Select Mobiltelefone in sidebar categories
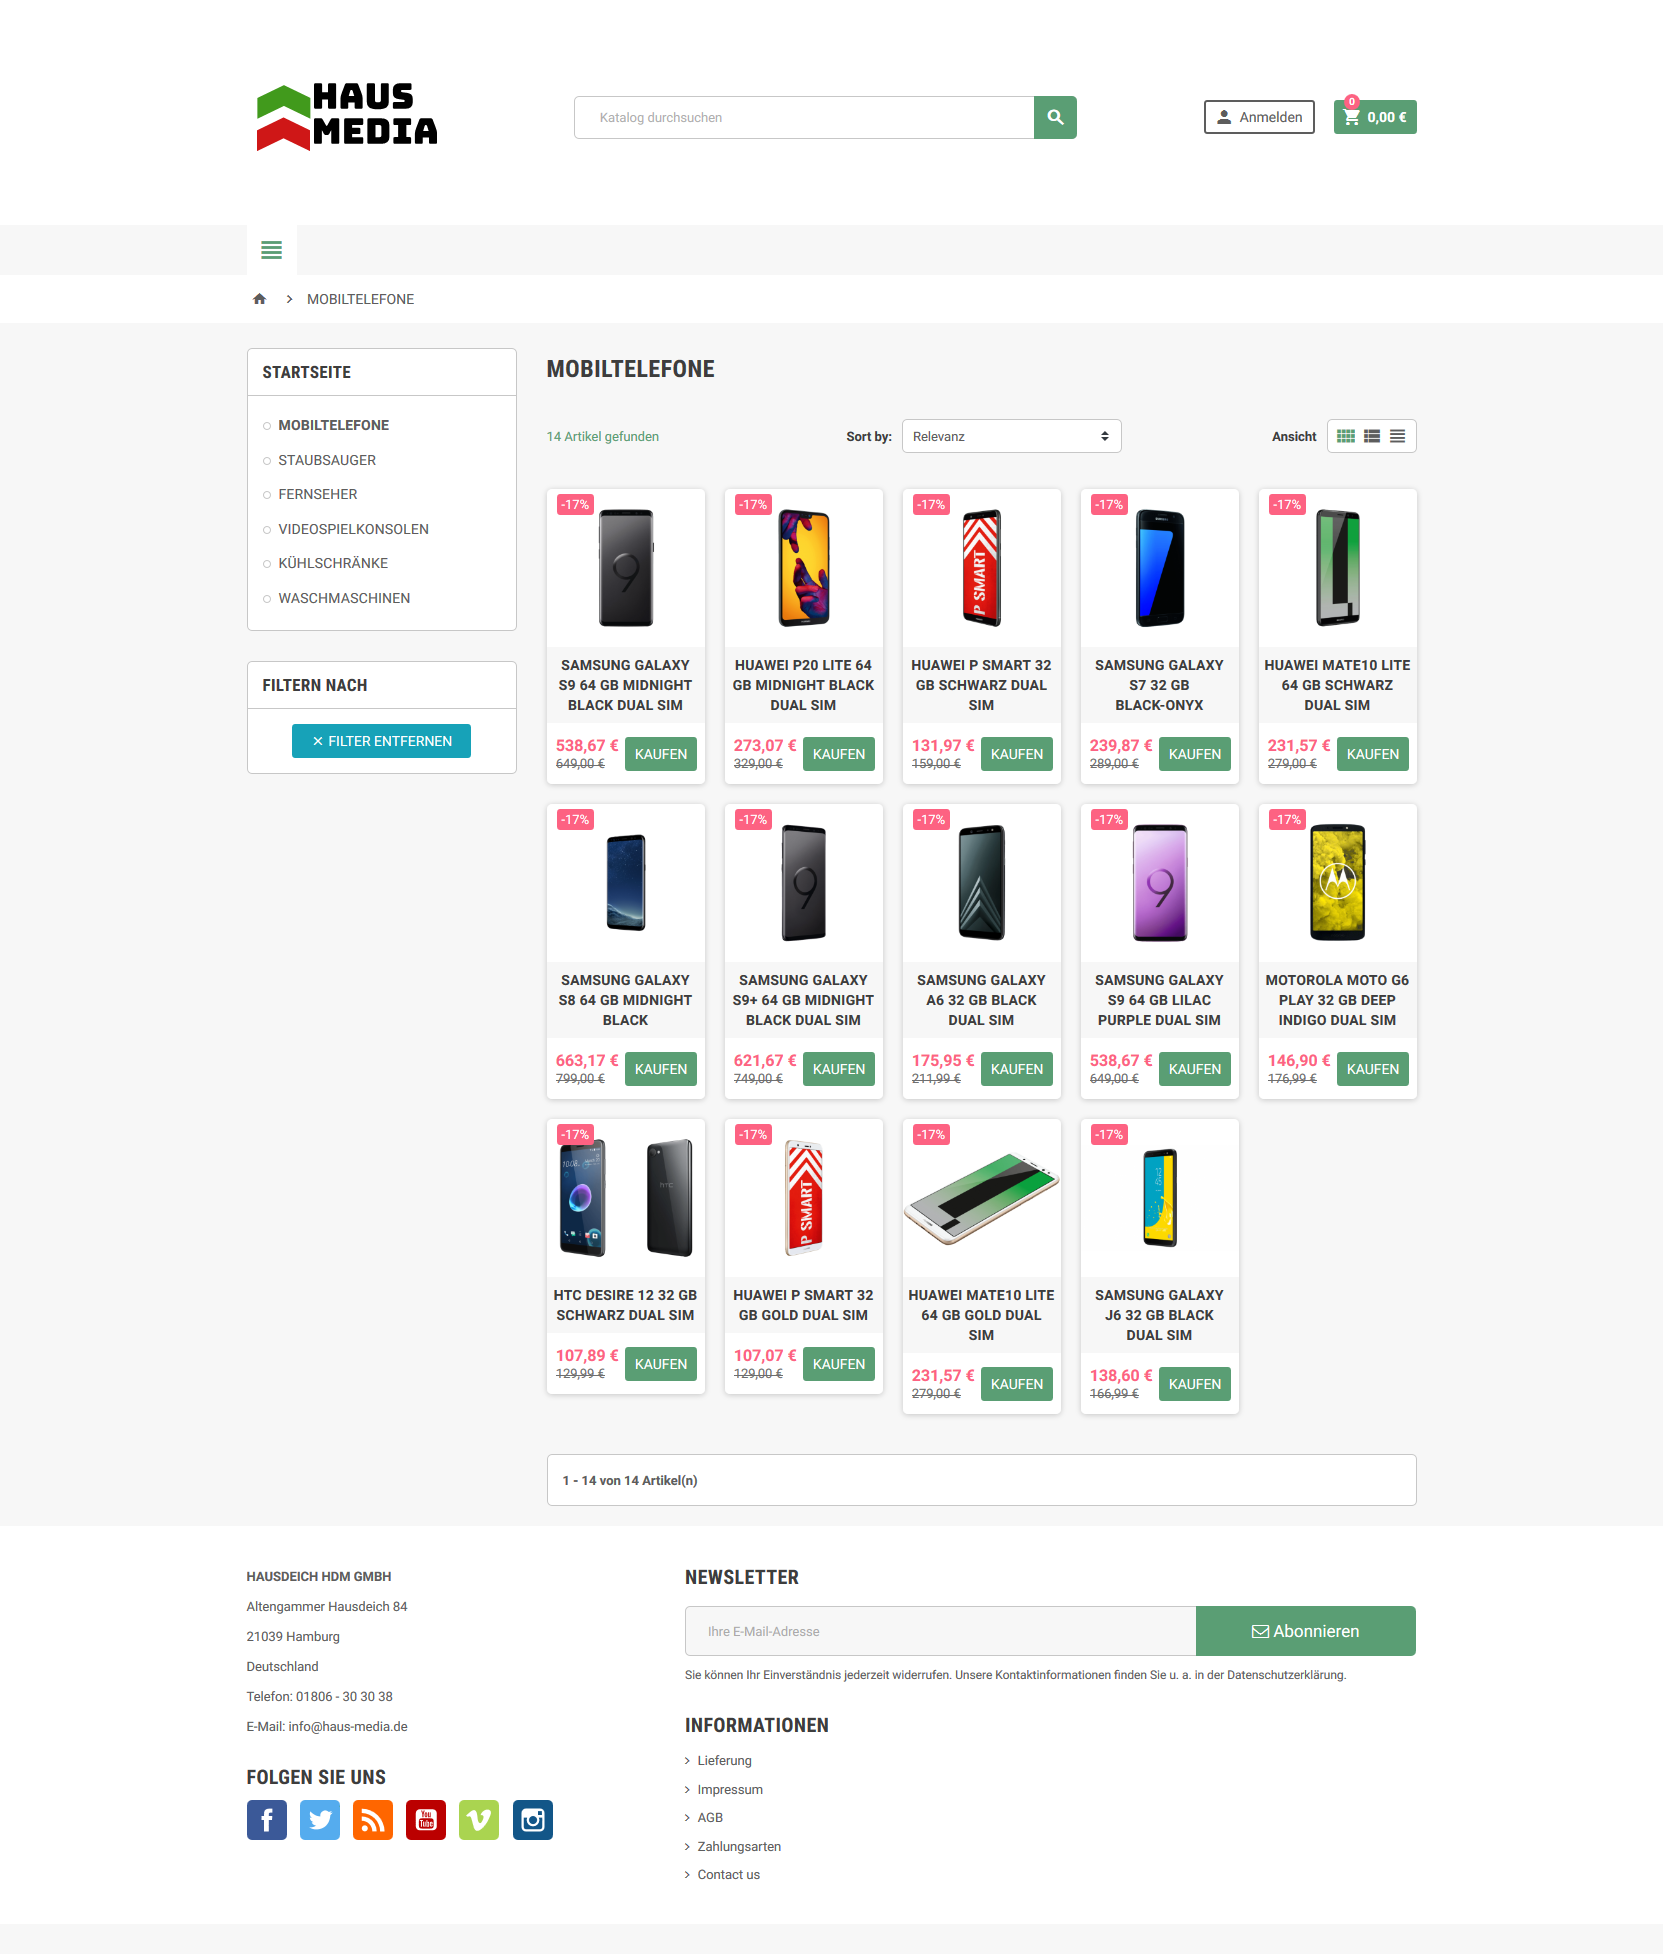 pos(333,425)
